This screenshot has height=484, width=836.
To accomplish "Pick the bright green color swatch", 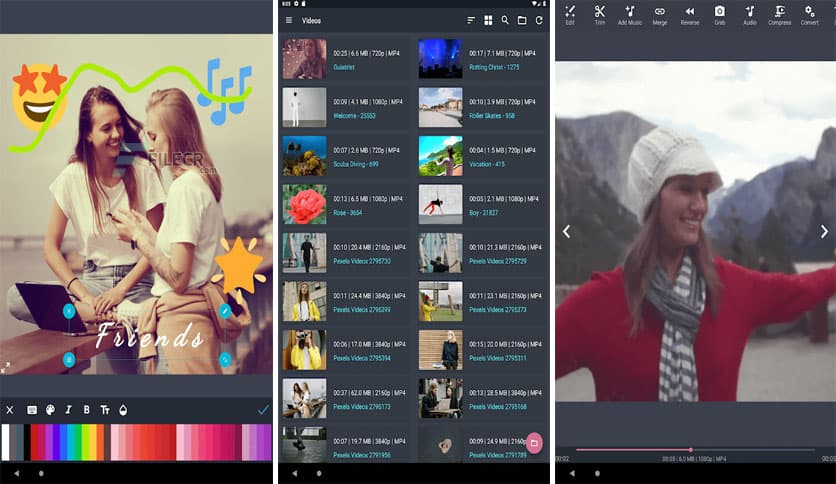I will [x=85, y=442].
